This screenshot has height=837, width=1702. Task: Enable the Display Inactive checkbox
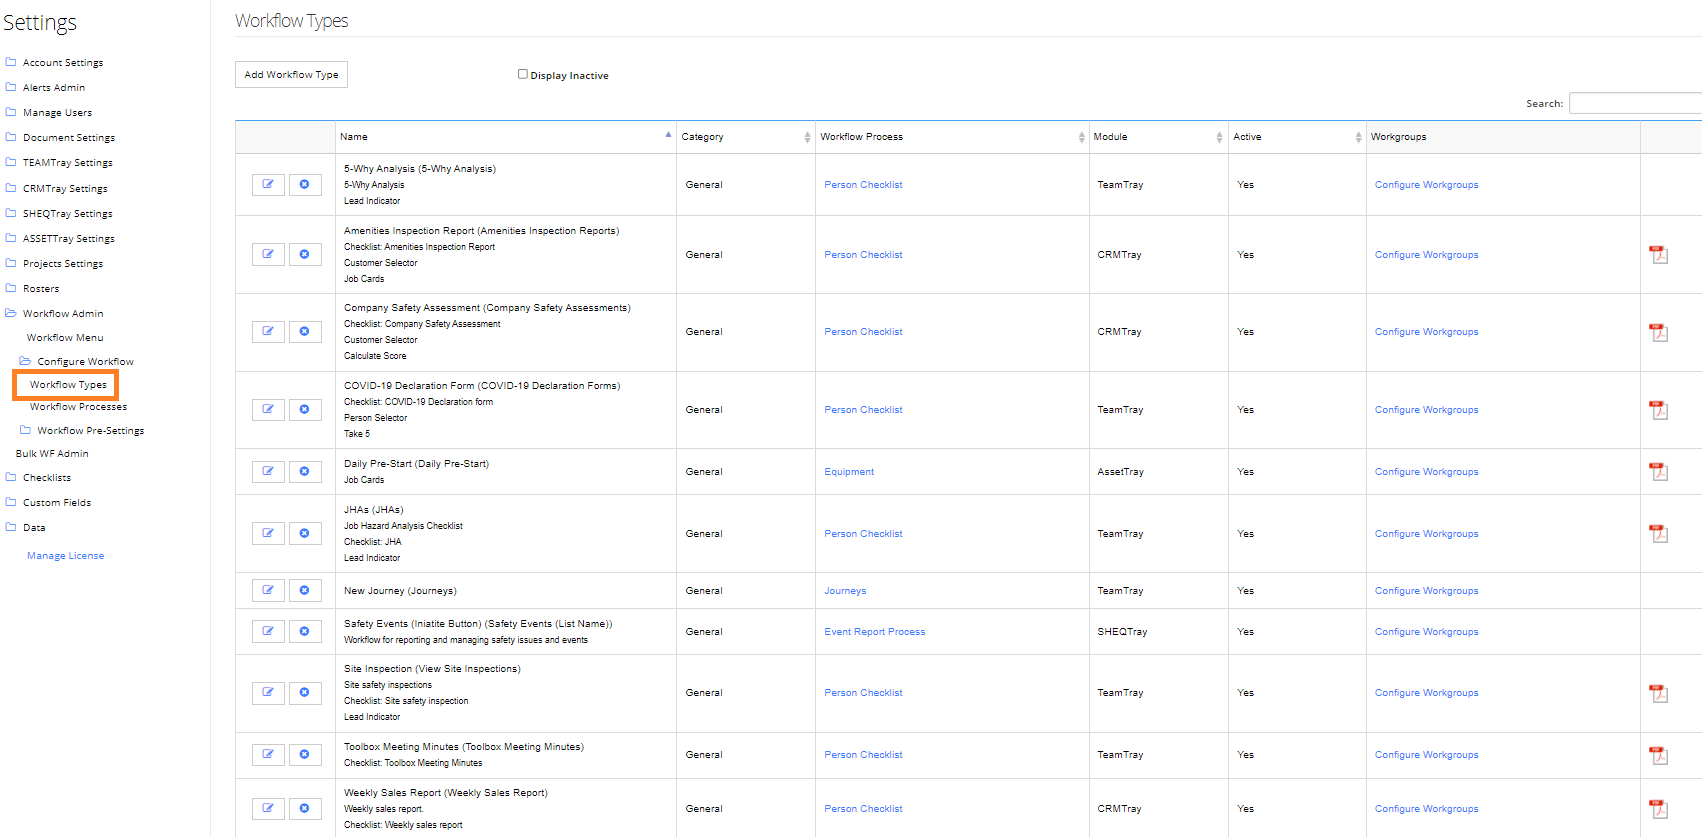(x=522, y=74)
